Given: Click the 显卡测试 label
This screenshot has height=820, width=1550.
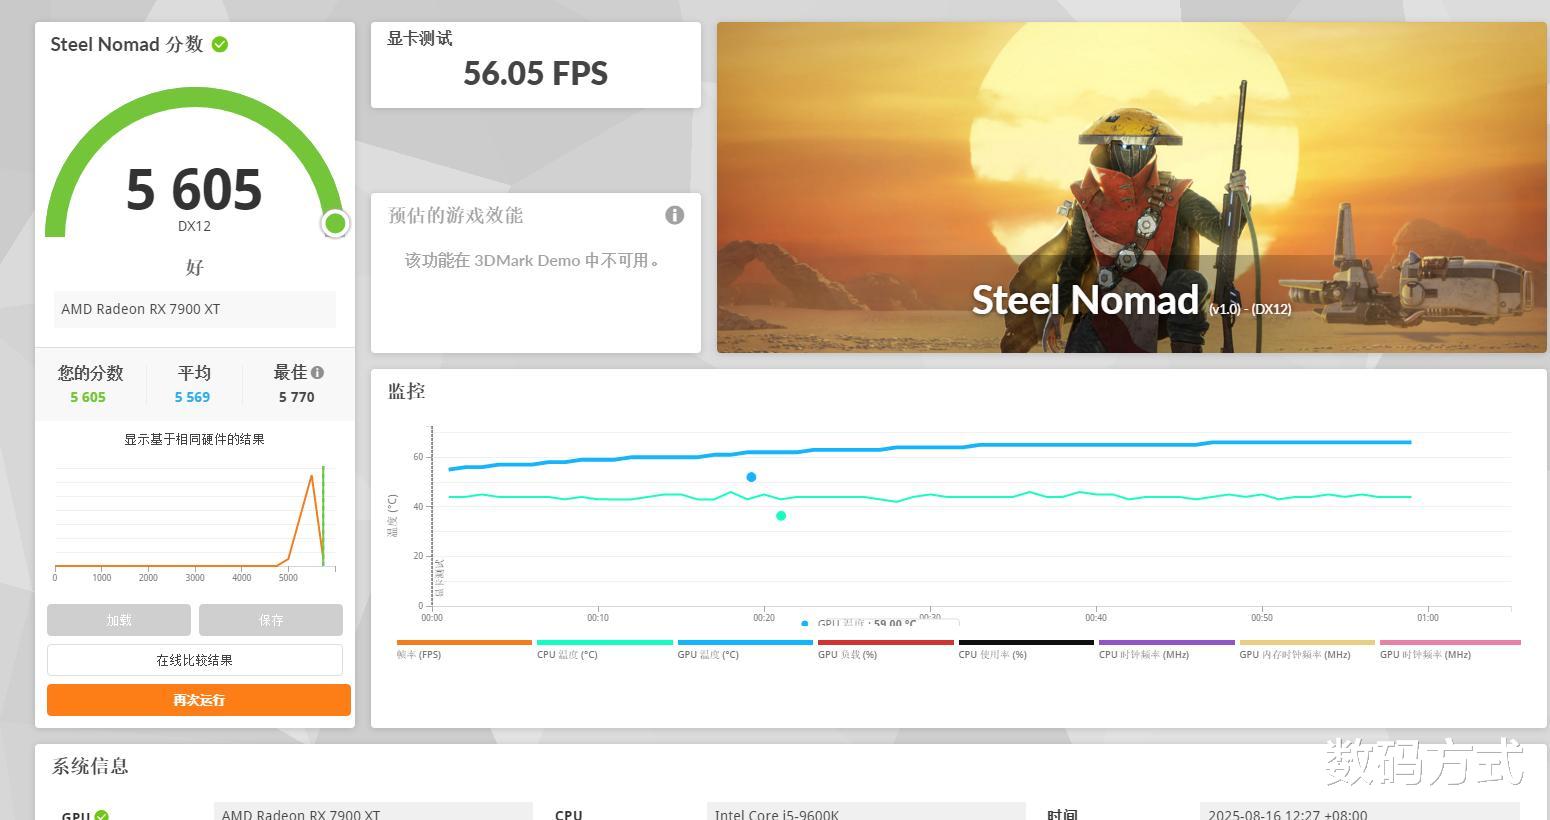Looking at the screenshot, I should pyautogui.click(x=420, y=38).
